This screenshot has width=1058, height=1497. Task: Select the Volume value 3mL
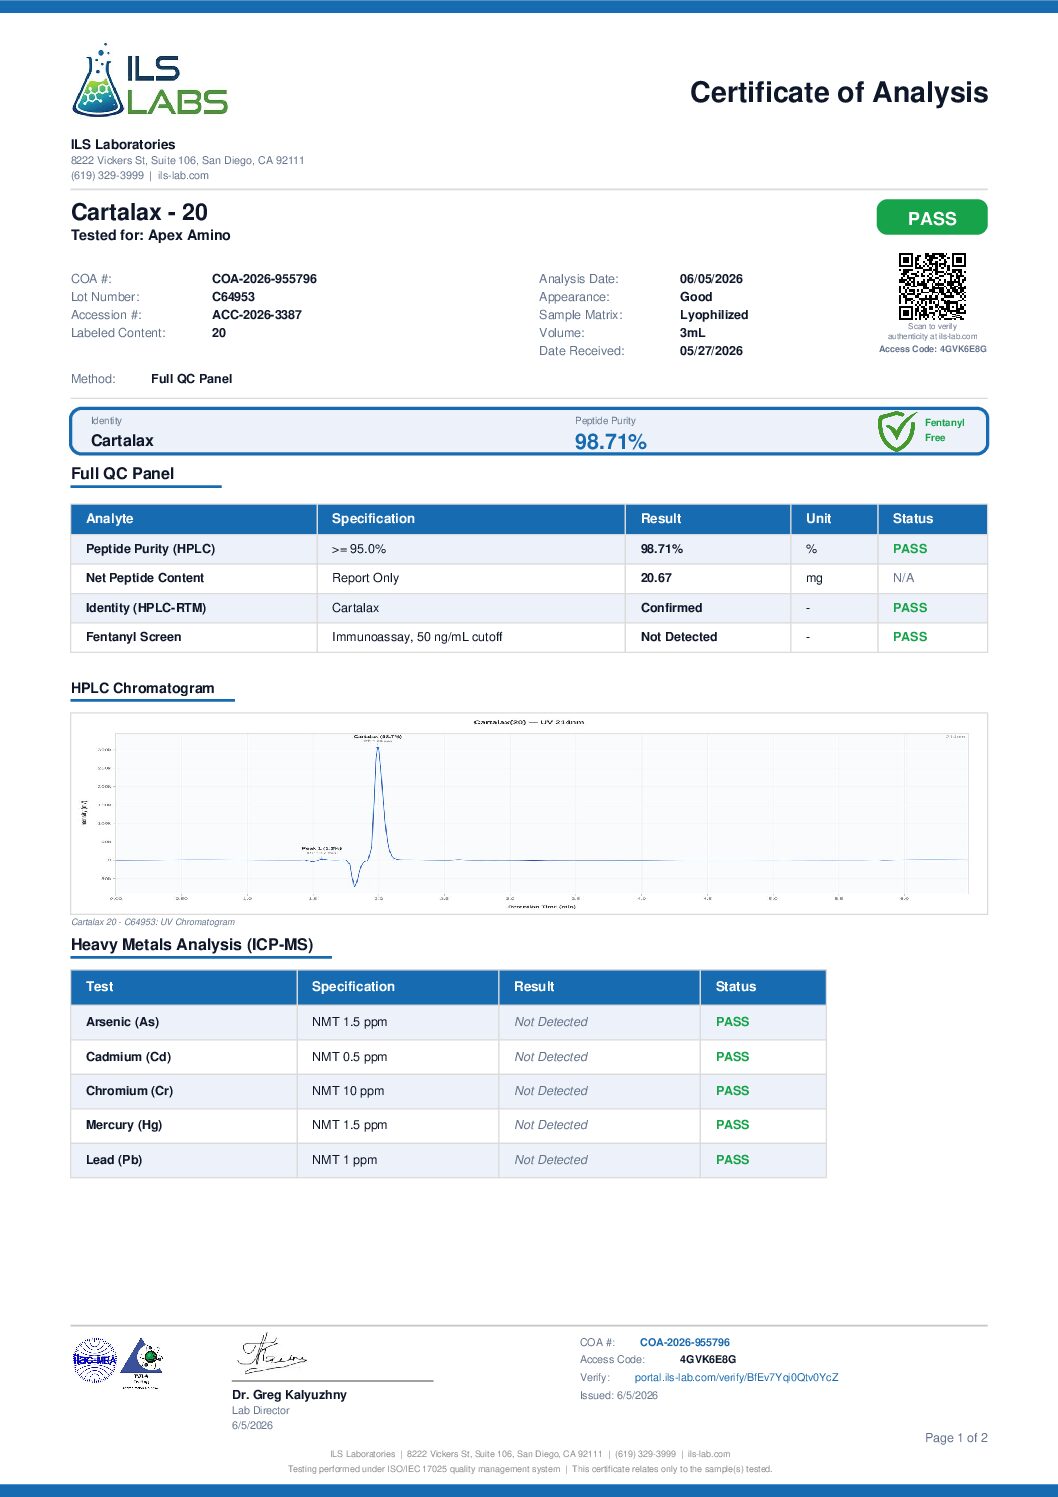(x=692, y=333)
